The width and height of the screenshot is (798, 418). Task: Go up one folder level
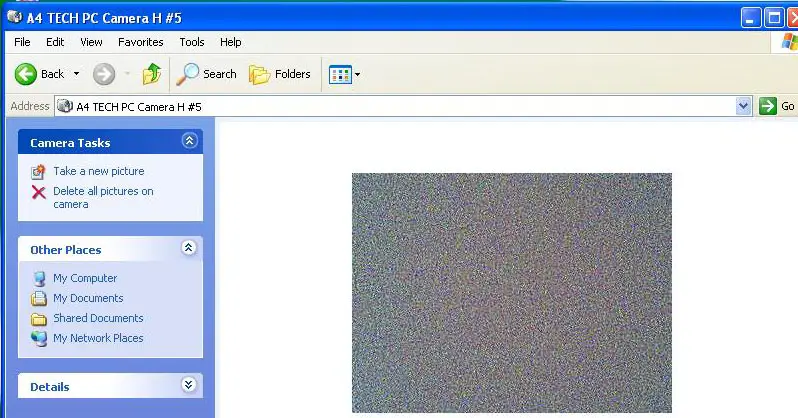pyautogui.click(x=152, y=74)
